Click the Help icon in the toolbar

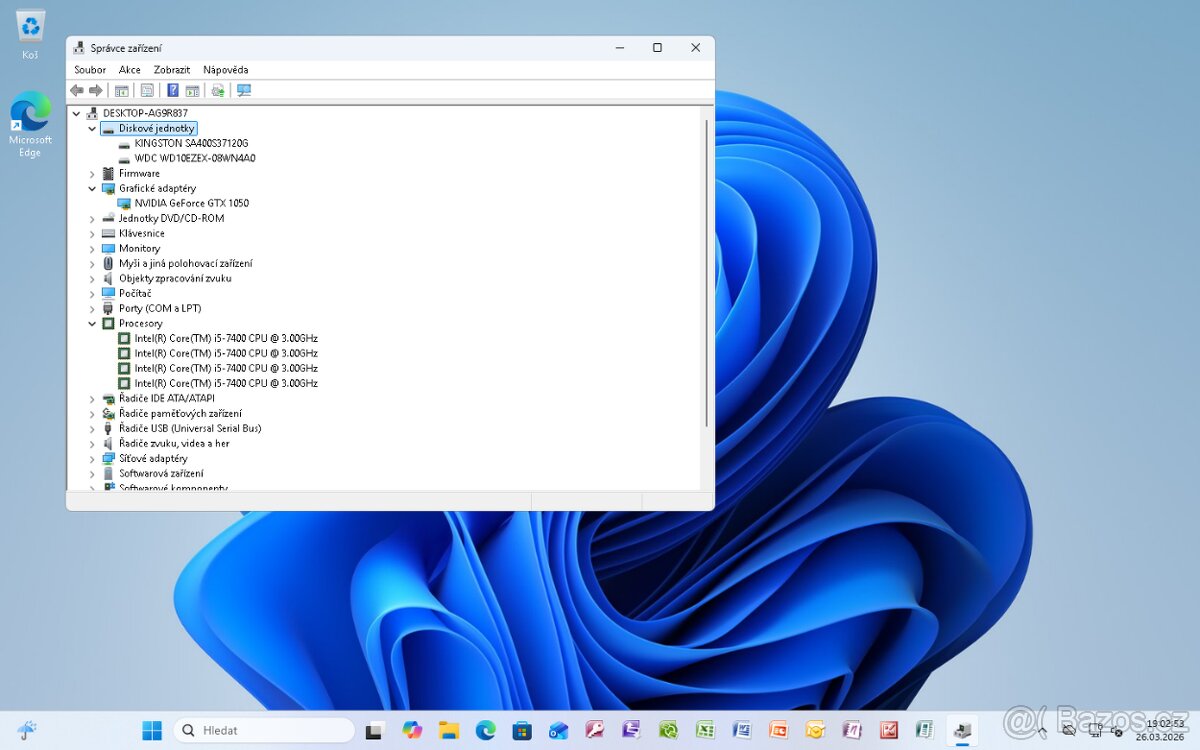coord(173,90)
